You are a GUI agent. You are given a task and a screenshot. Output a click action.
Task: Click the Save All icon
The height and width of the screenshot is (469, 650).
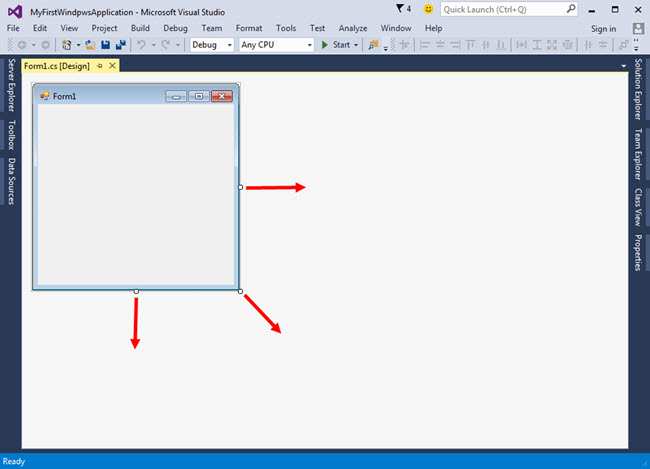(x=121, y=45)
